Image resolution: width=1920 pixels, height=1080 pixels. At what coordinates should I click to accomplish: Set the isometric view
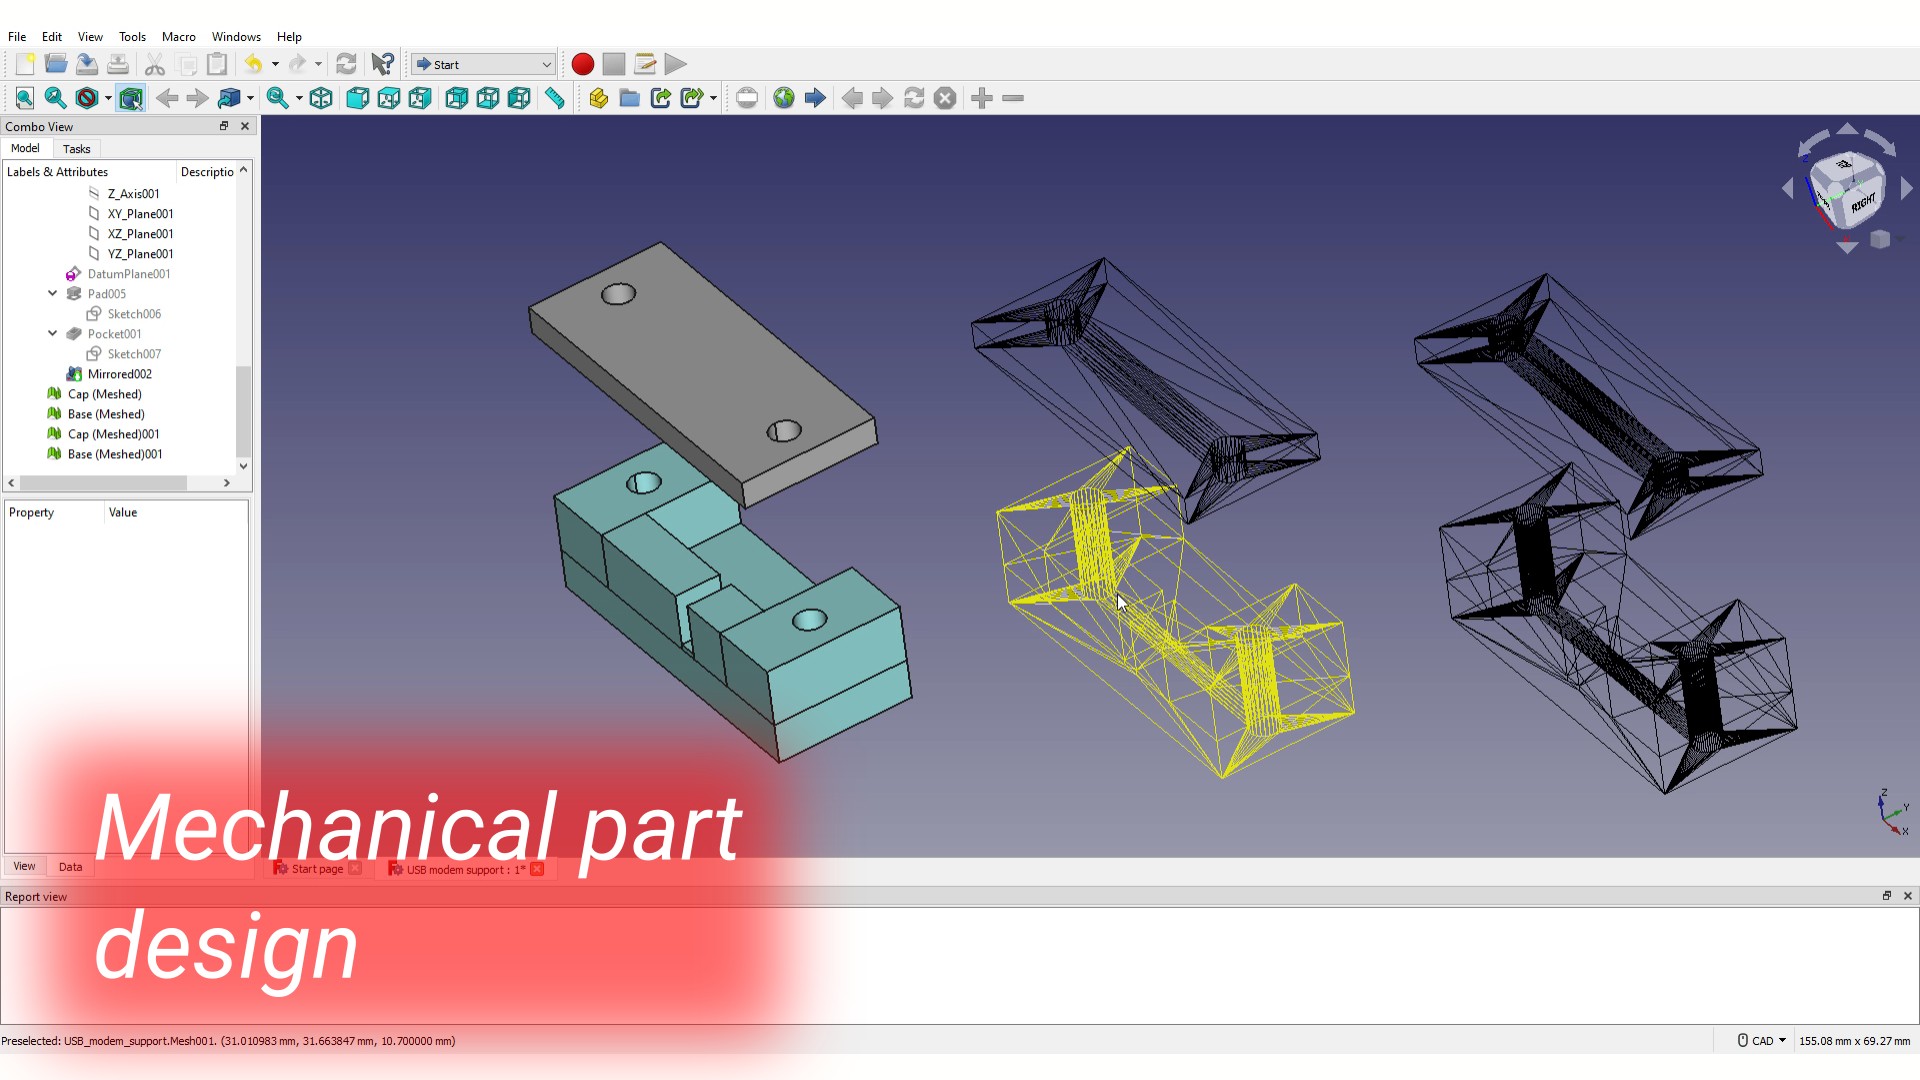(x=321, y=98)
